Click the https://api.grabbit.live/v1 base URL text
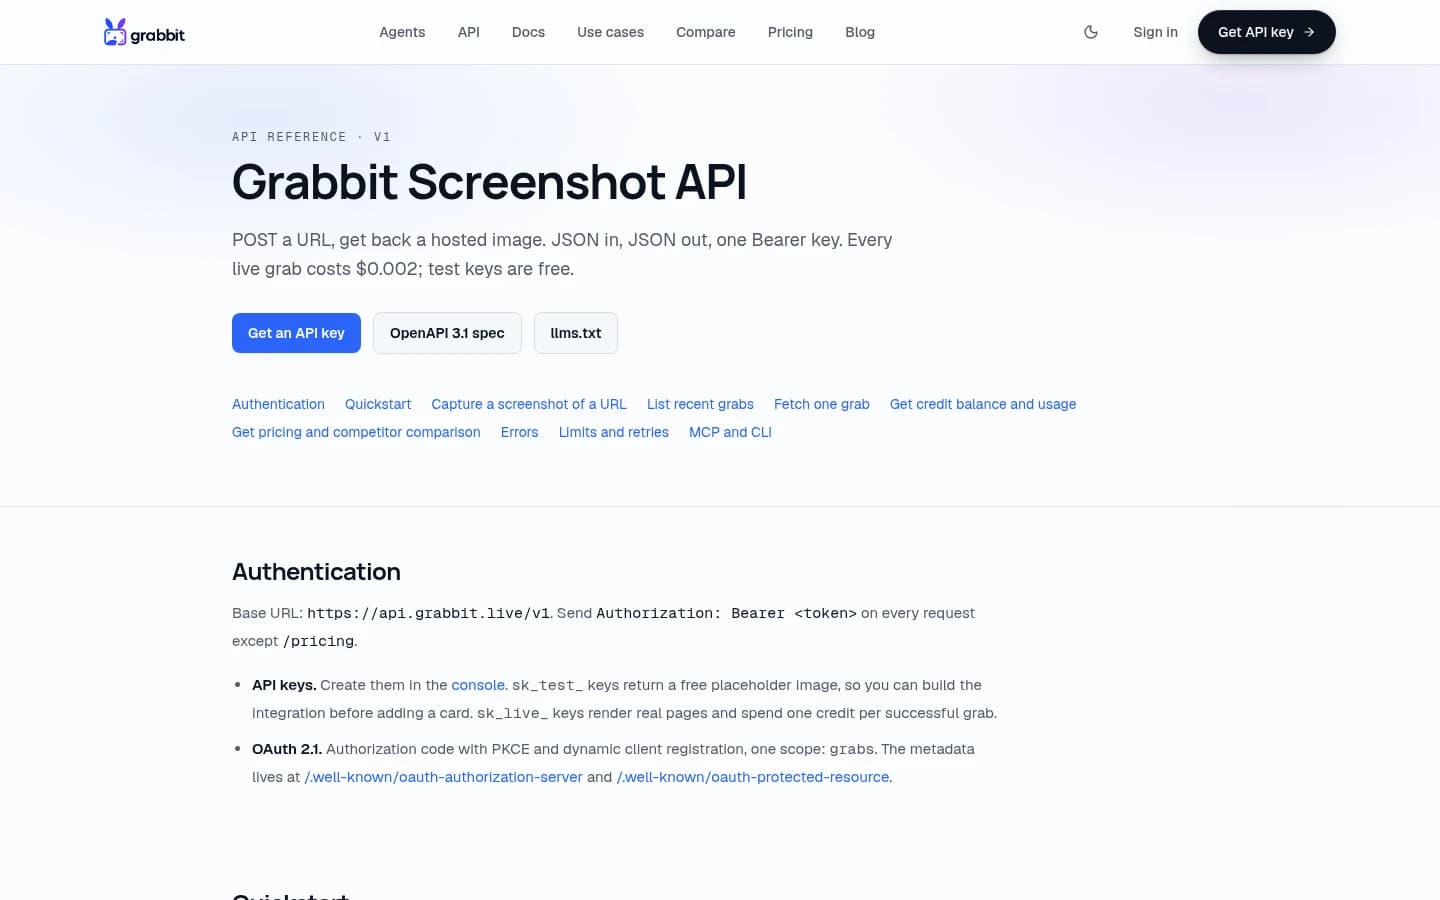Screen dimensions: 1440x900 (428, 613)
